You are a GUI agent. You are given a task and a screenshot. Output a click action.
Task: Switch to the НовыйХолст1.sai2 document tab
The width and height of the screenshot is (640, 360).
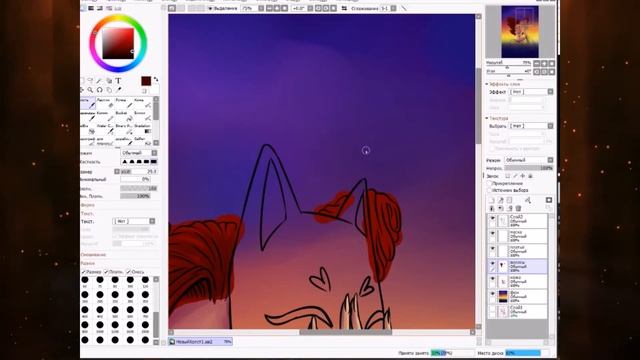(201, 342)
